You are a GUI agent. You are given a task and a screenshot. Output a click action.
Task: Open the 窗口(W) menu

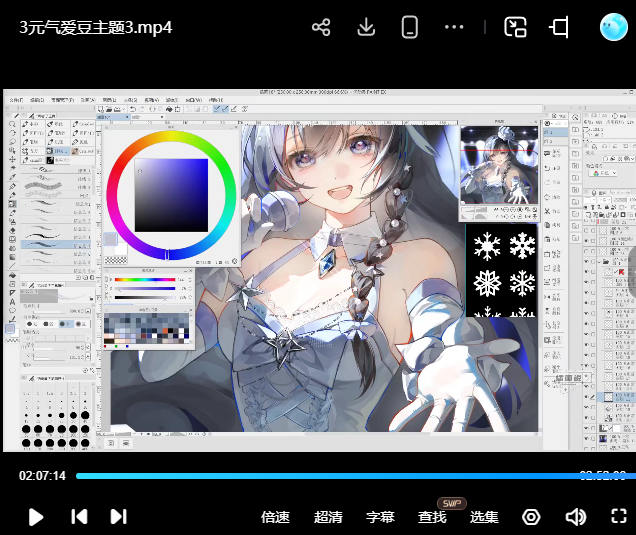(x=193, y=100)
